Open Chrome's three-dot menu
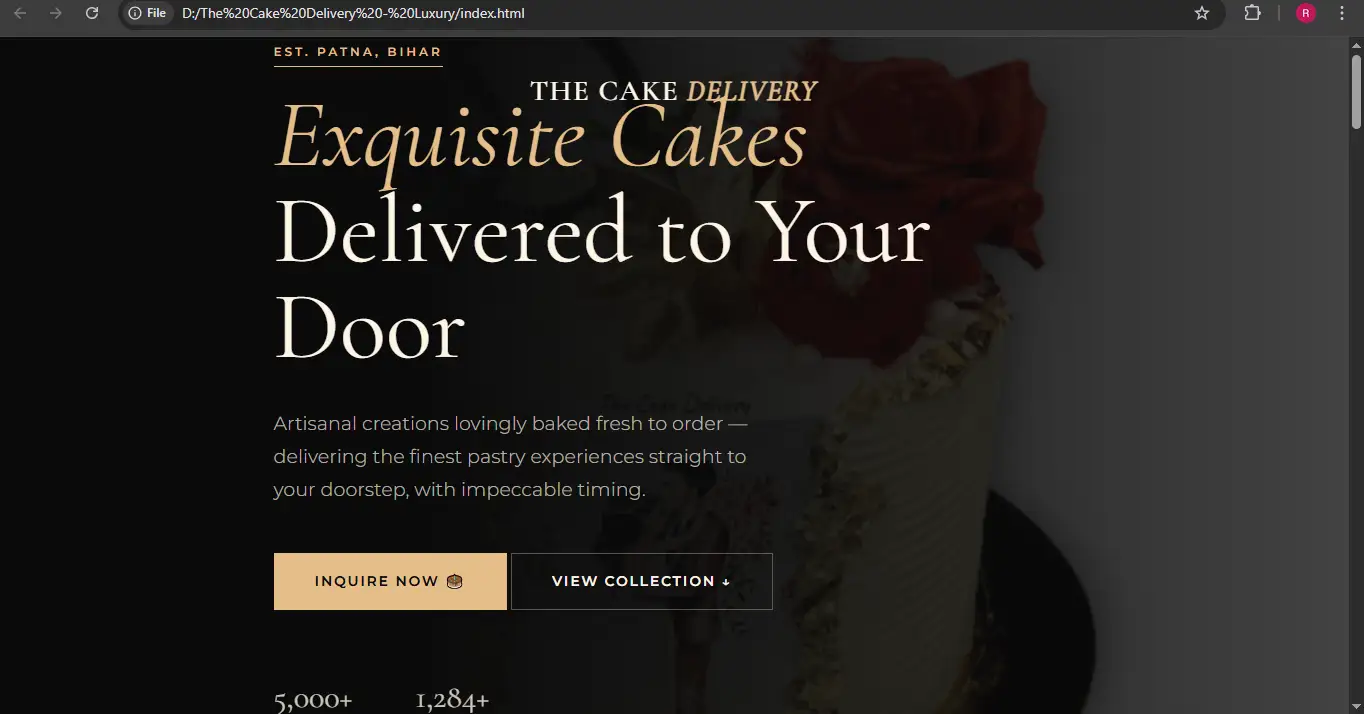Screen dimensions: 1364x714 [1342, 13]
